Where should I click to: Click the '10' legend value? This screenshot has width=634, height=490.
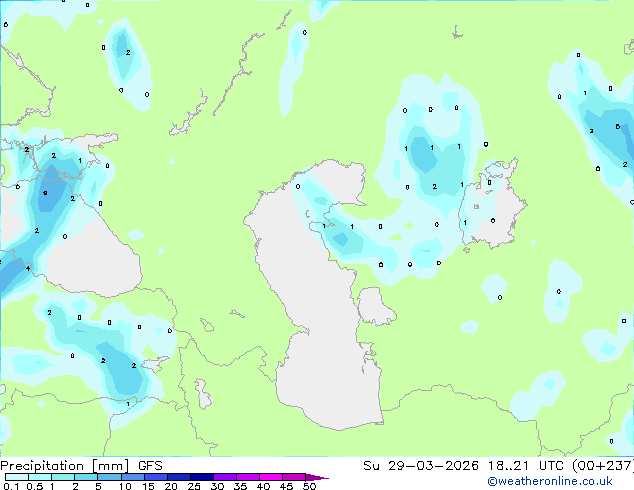click(125, 486)
